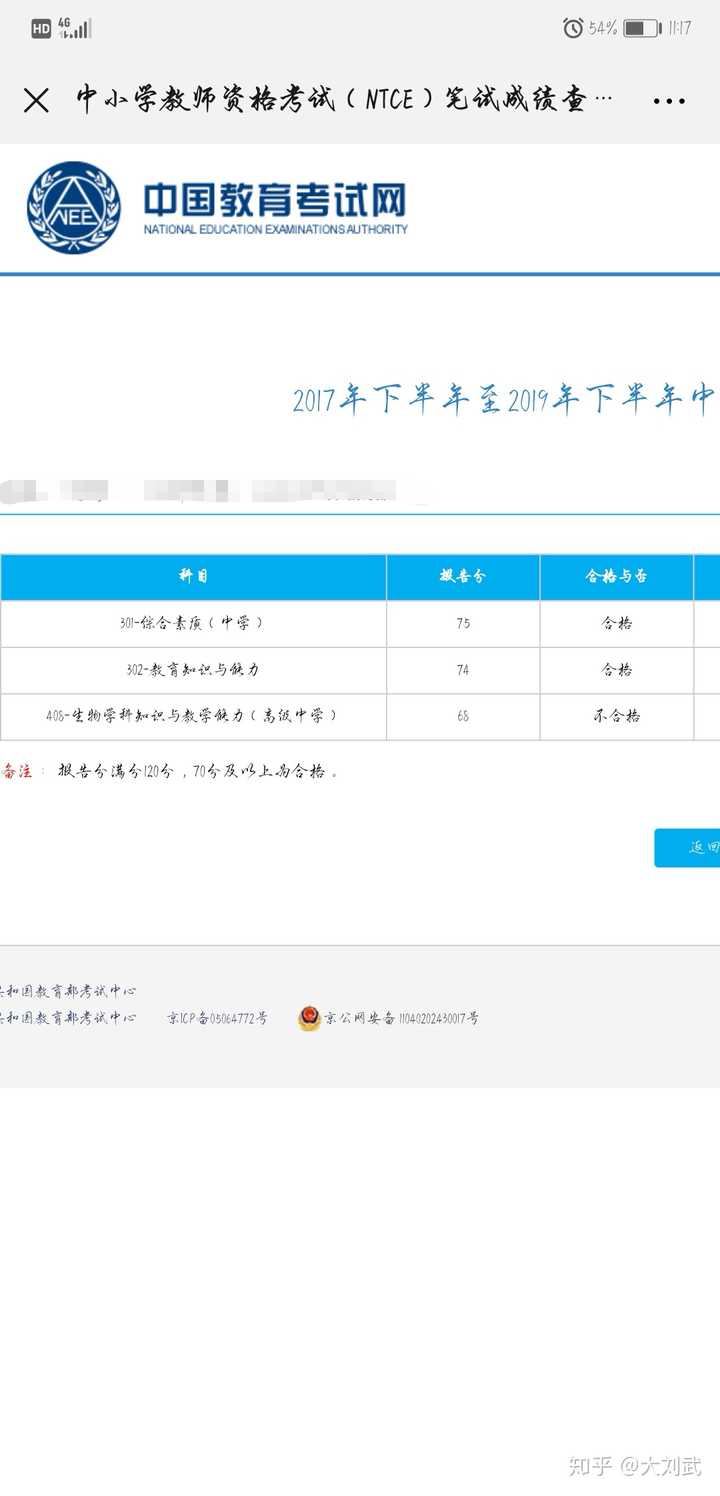Open the 京公网安备 police record link
720x1496 pixels.
pyautogui.click(x=401, y=1018)
